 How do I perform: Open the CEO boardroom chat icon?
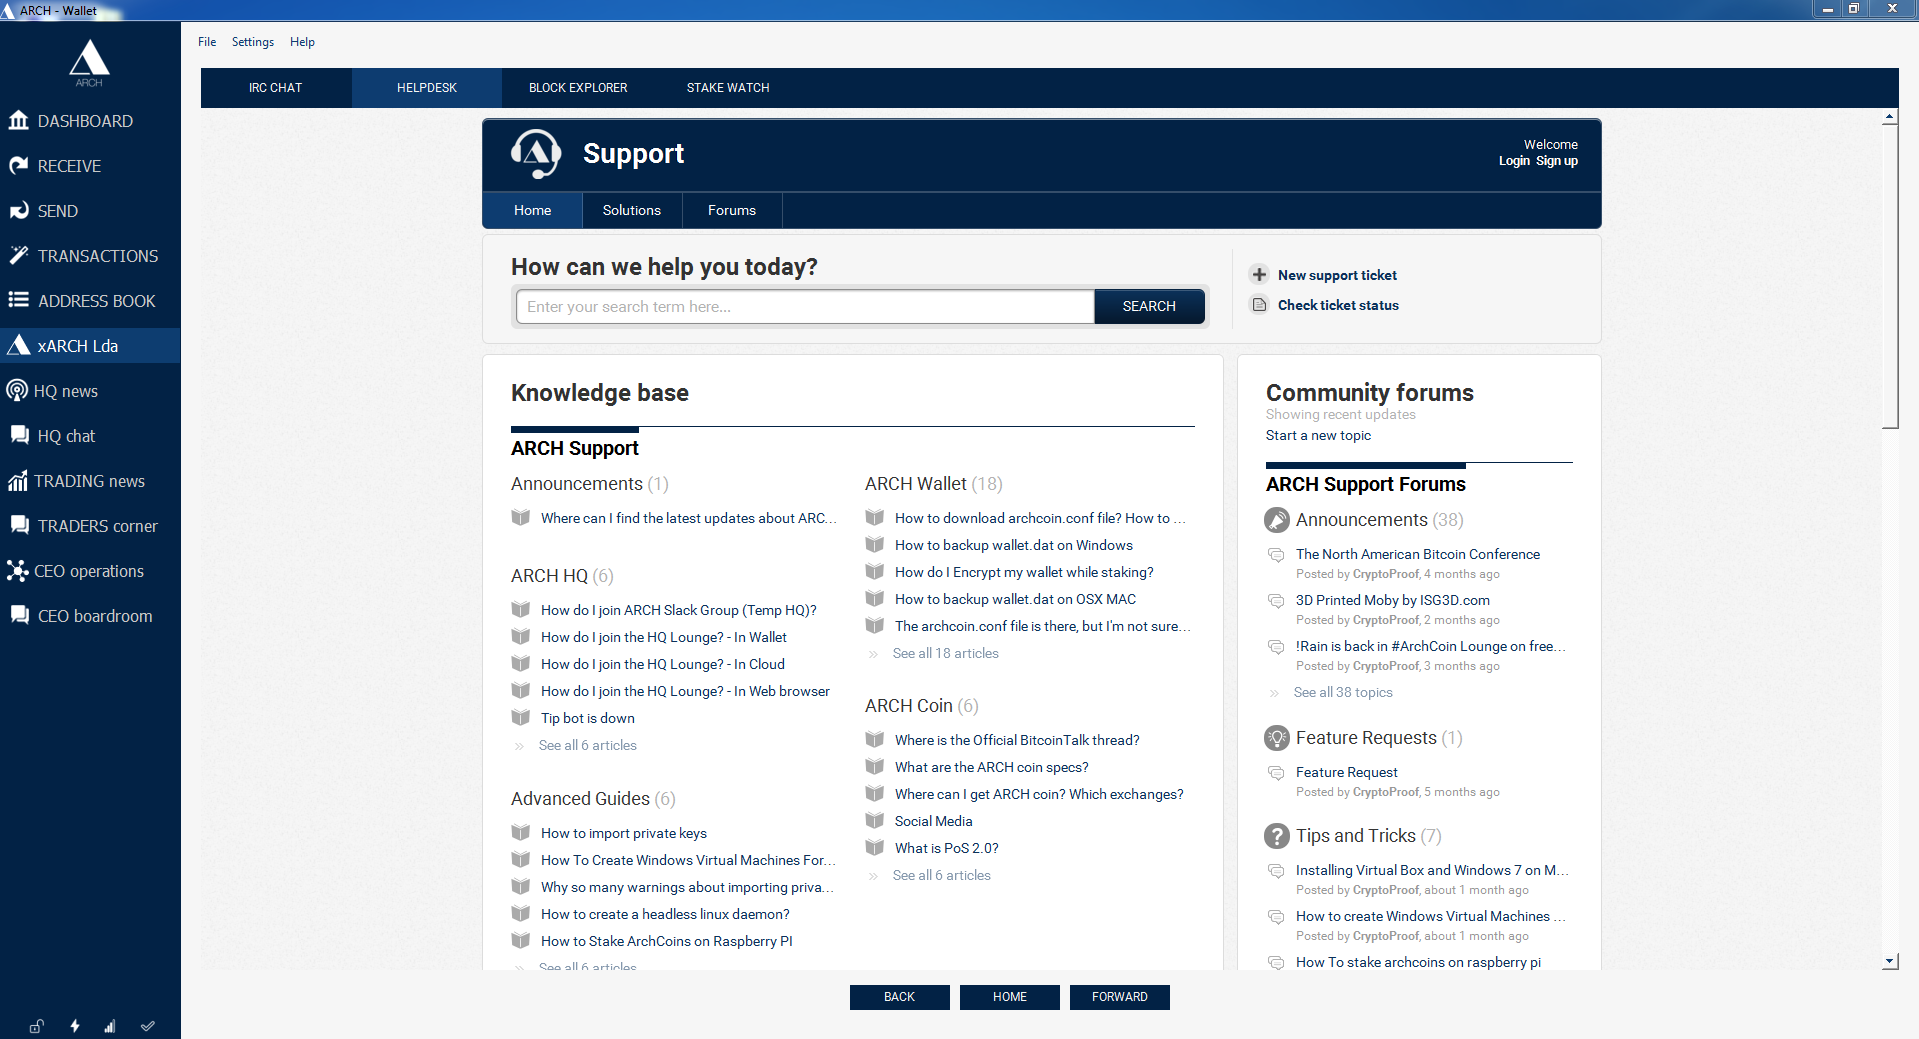pyautogui.click(x=19, y=615)
